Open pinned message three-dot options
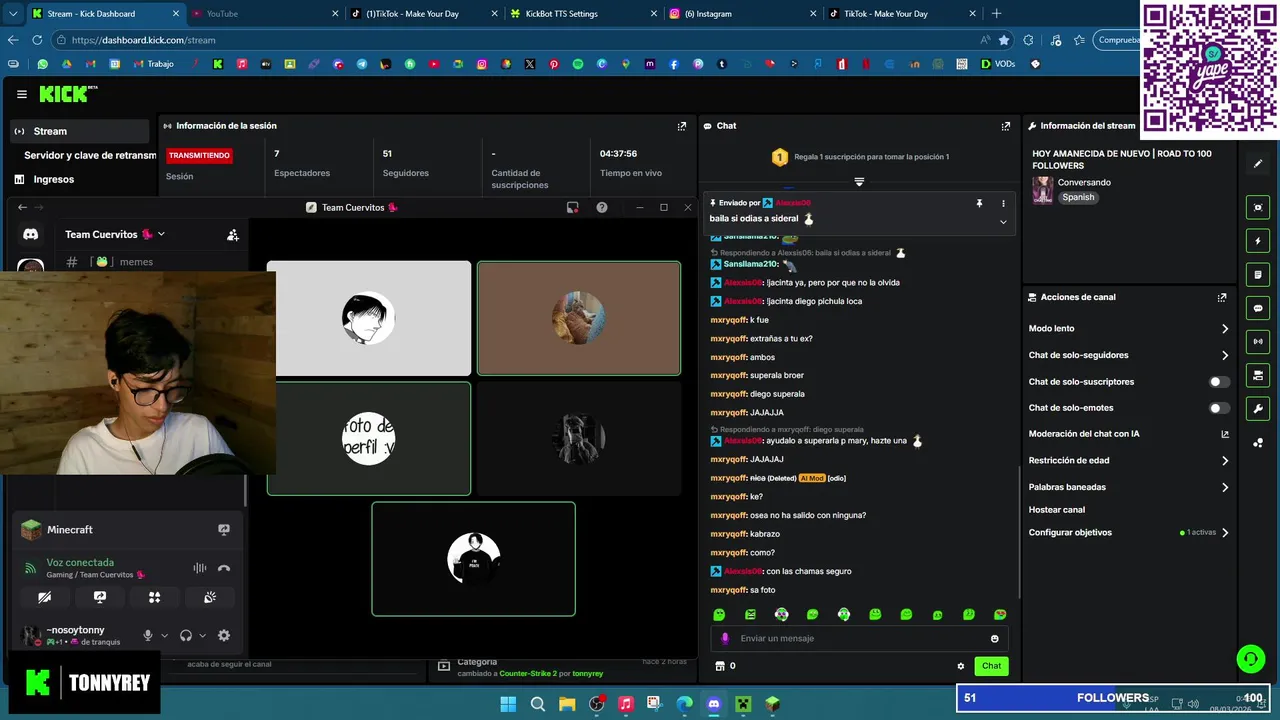The height and width of the screenshot is (720, 1280). [x=1003, y=203]
